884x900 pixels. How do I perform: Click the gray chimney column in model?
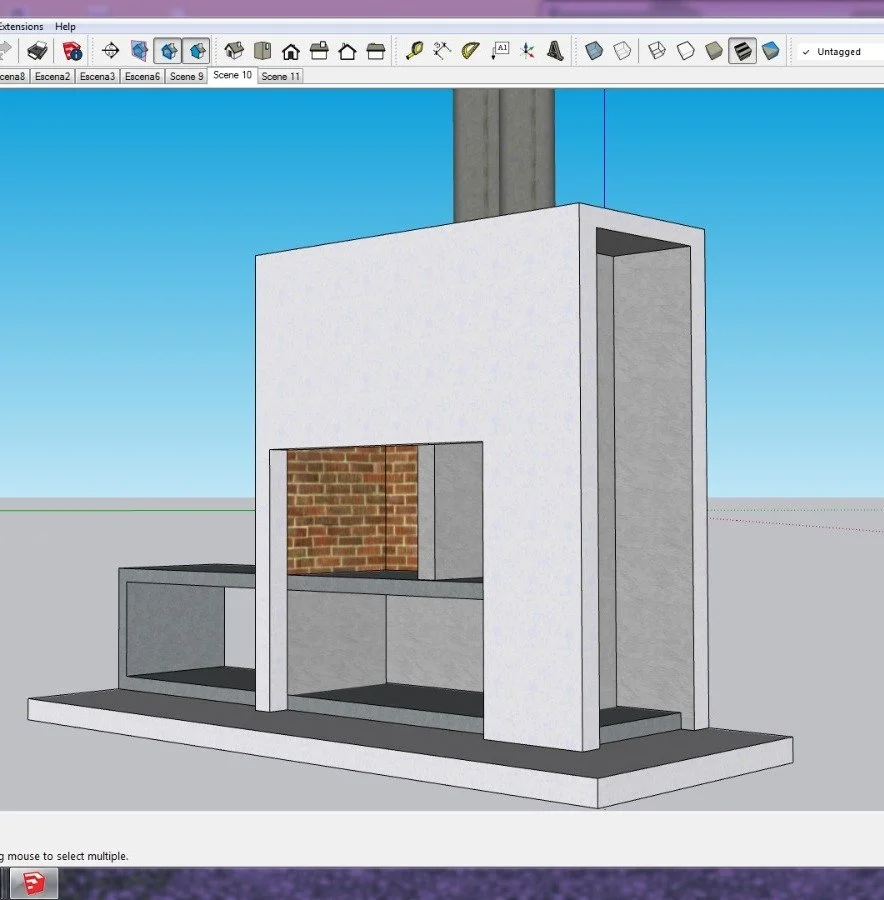(504, 154)
